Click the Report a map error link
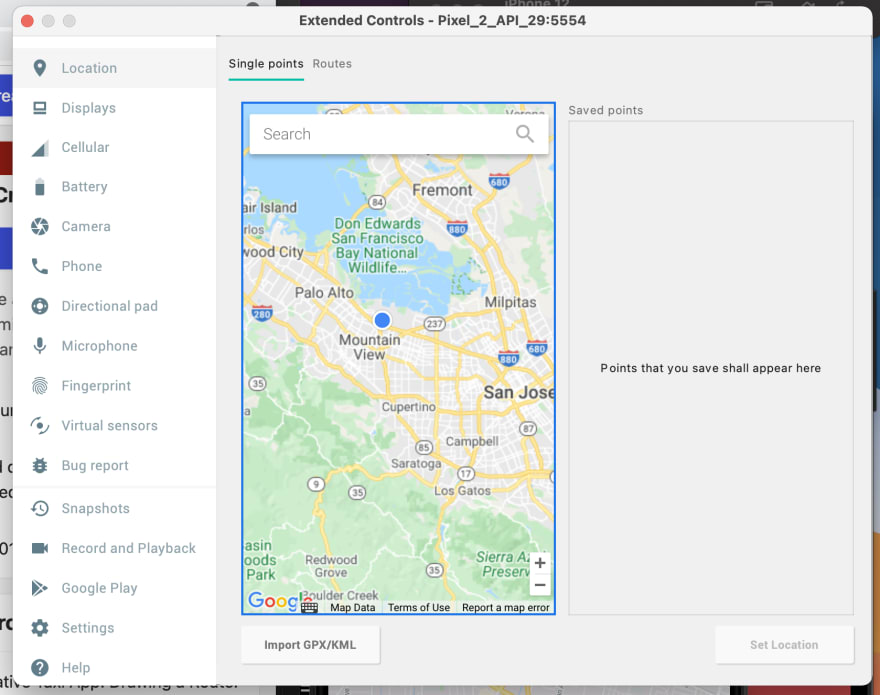The height and width of the screenshot is (695, 880). pos(506,607)
